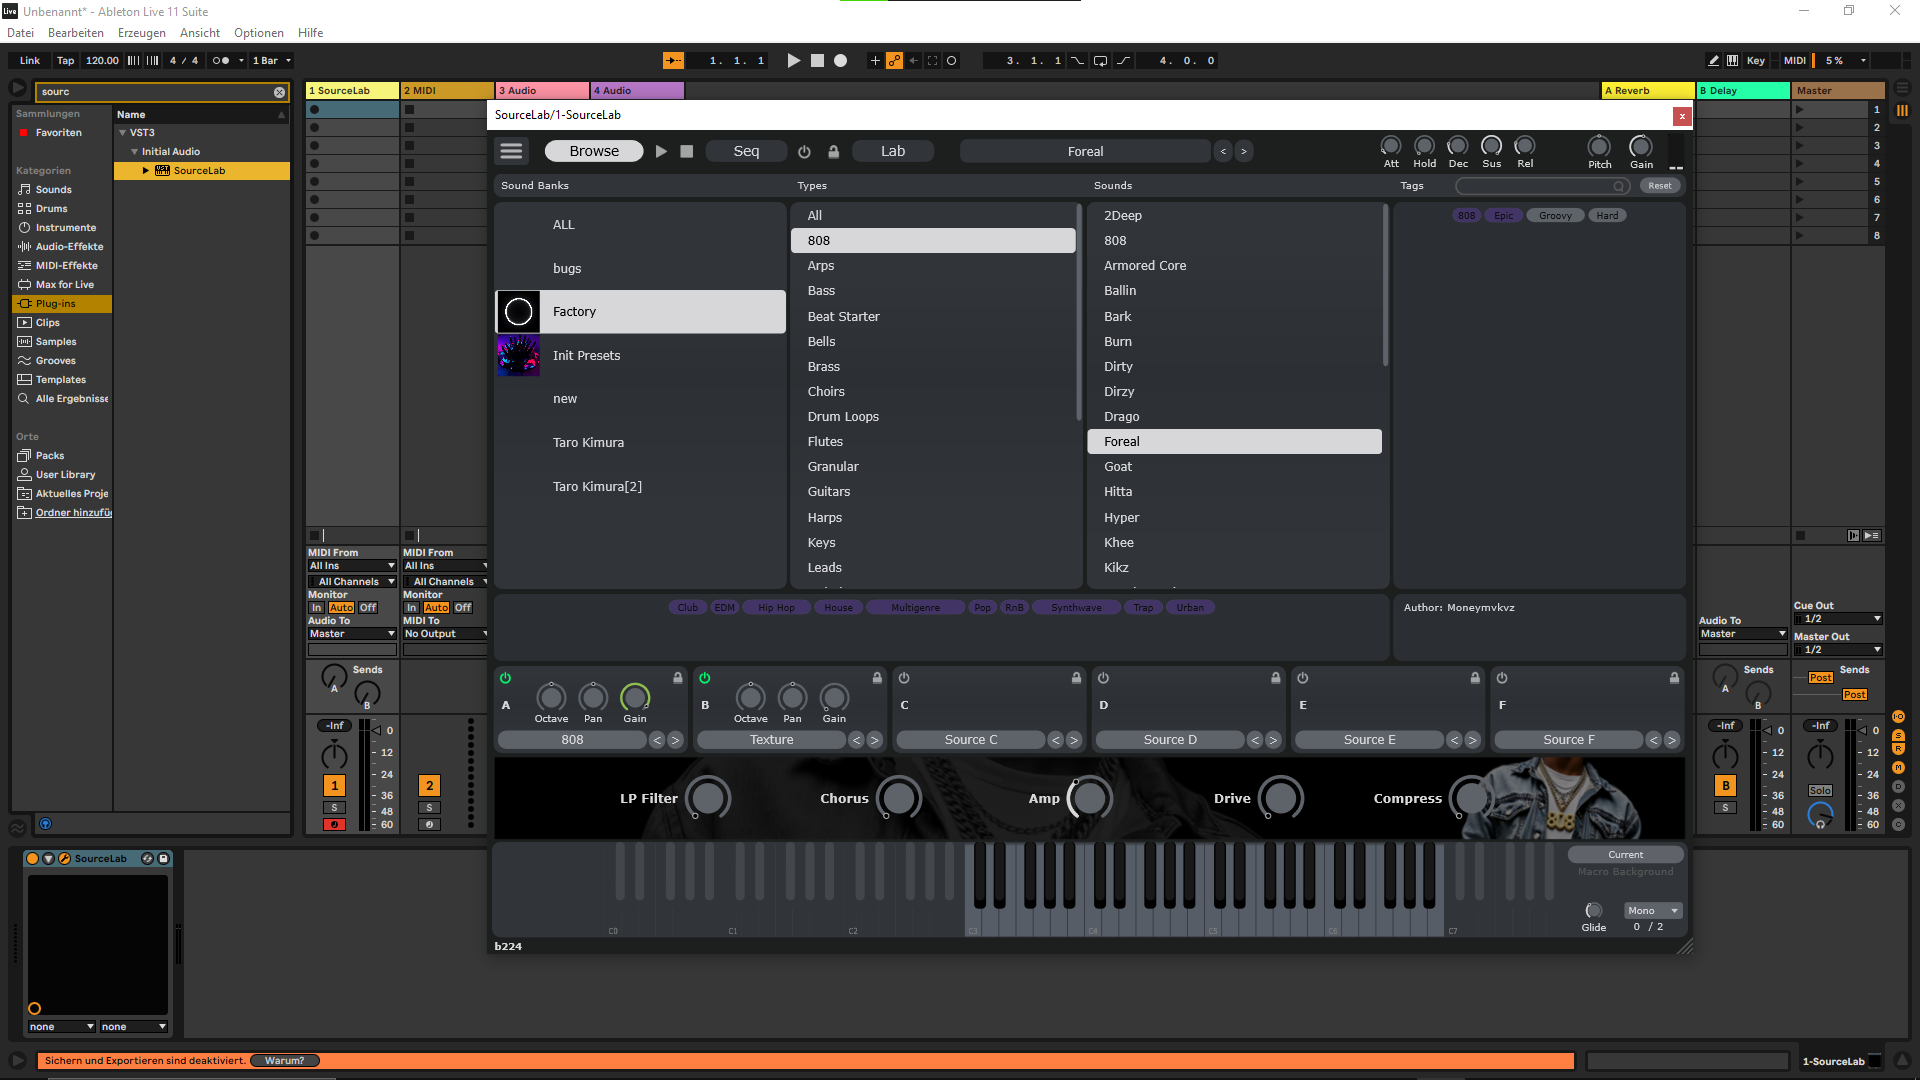
Task: Click the SourceLab stop preview button
Action: [687, 151]
